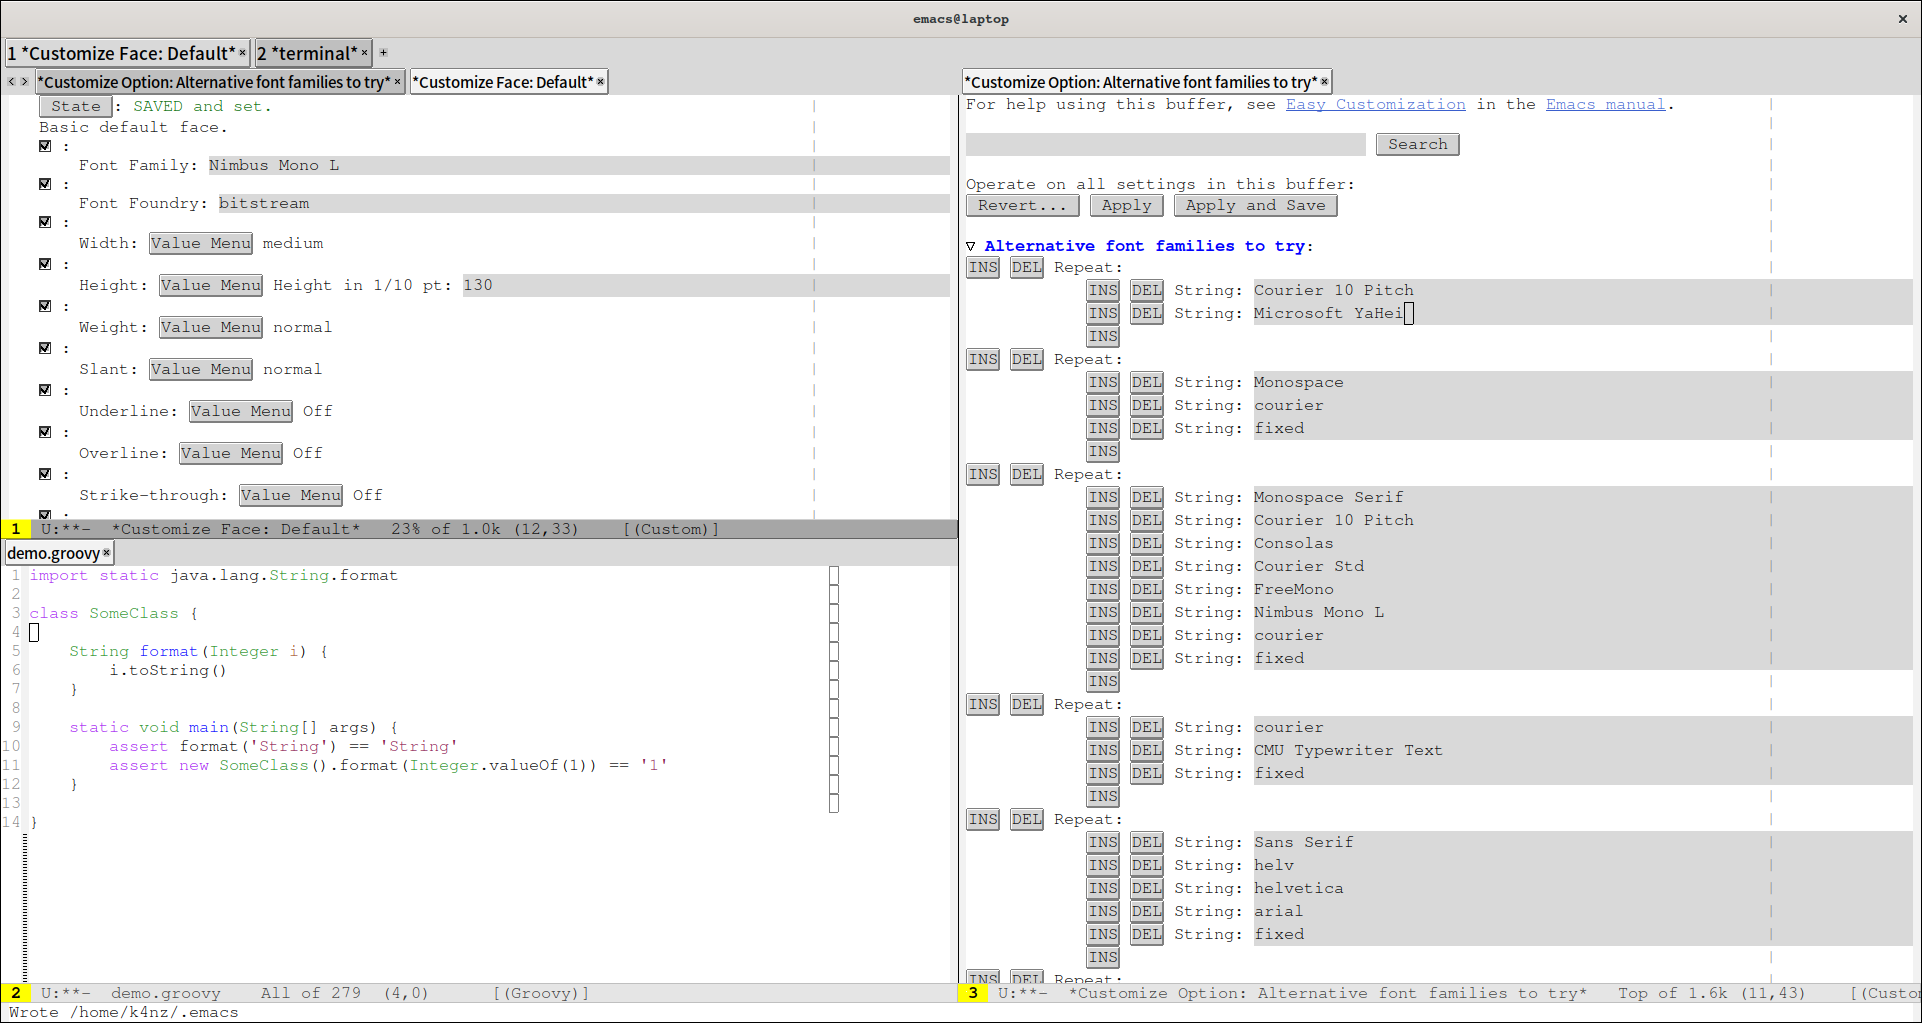This screenshot has width=1922, height=1023.
Task: Open the Strike-through Value Menu
Action: point(291,495)
